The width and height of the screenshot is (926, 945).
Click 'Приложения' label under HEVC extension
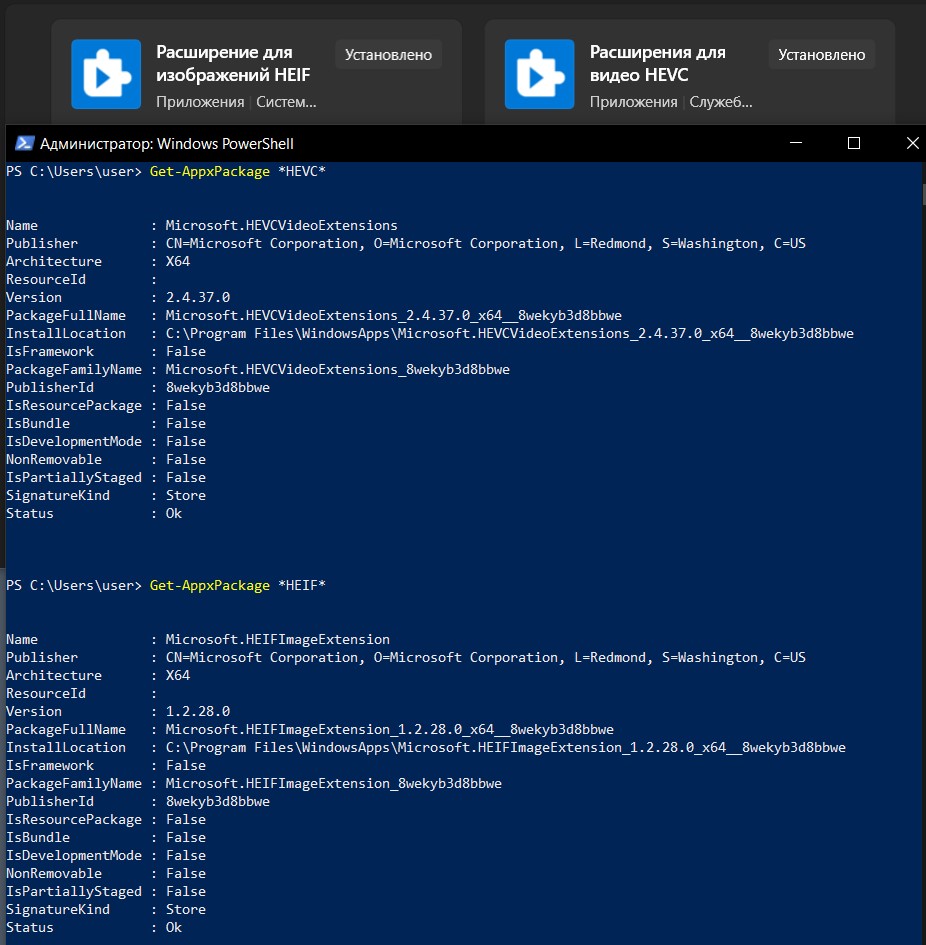[634, 102]
